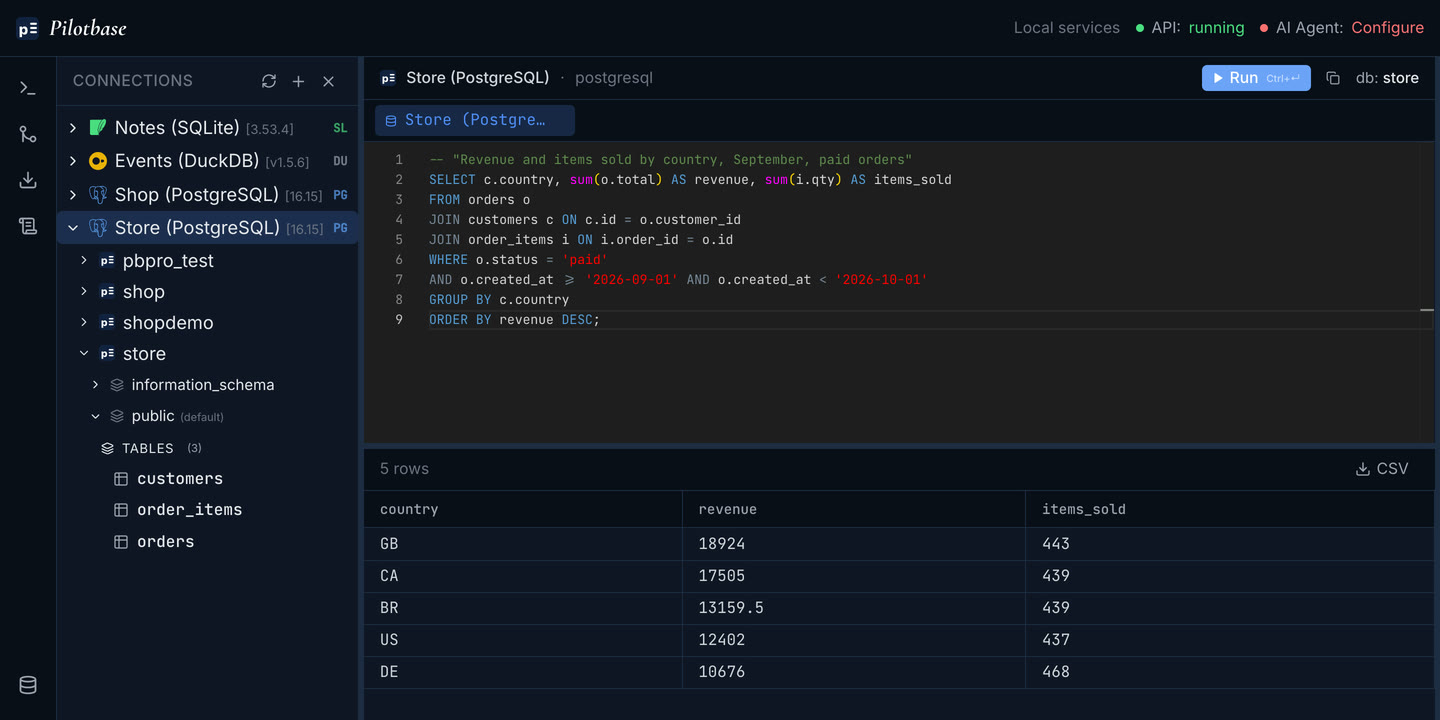Image resolution: width=1440 pixels, height=720 pixels.
Task: Click the db: store indicator
Action: [x=1387, y=78]
